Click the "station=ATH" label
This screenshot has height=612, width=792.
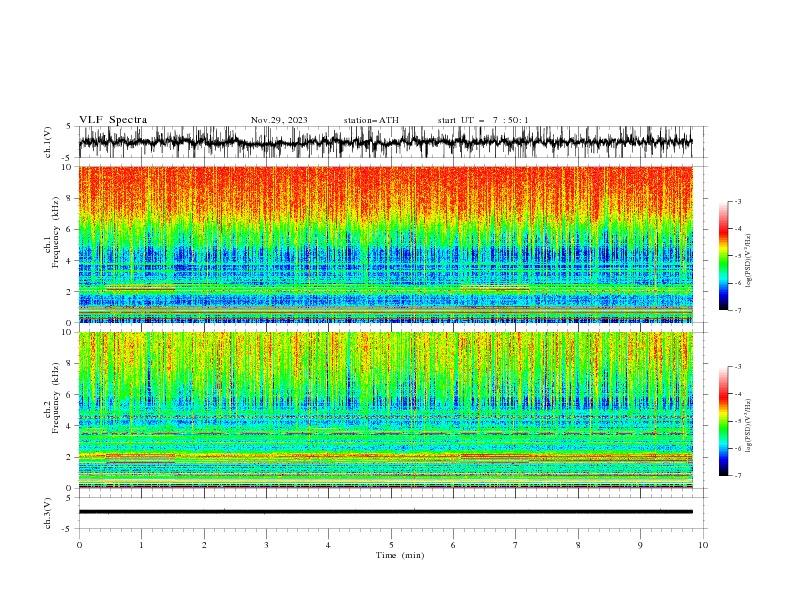[371, 120]
